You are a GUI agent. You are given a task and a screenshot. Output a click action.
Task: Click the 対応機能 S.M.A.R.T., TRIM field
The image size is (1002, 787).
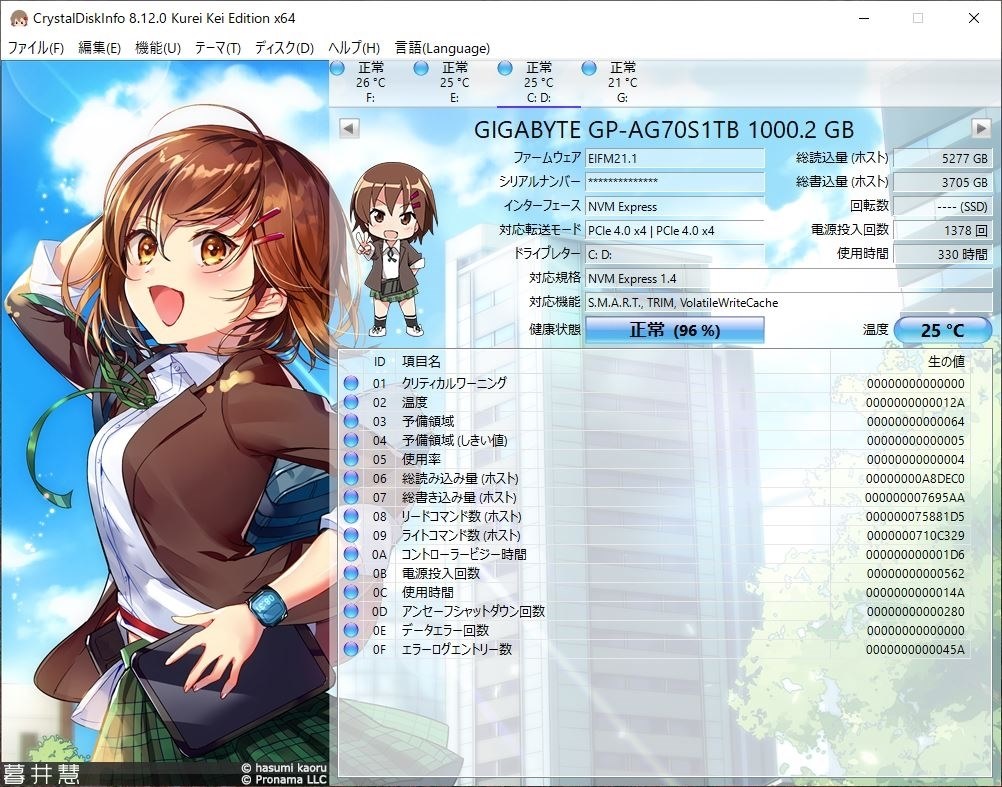tap(789, 302)
